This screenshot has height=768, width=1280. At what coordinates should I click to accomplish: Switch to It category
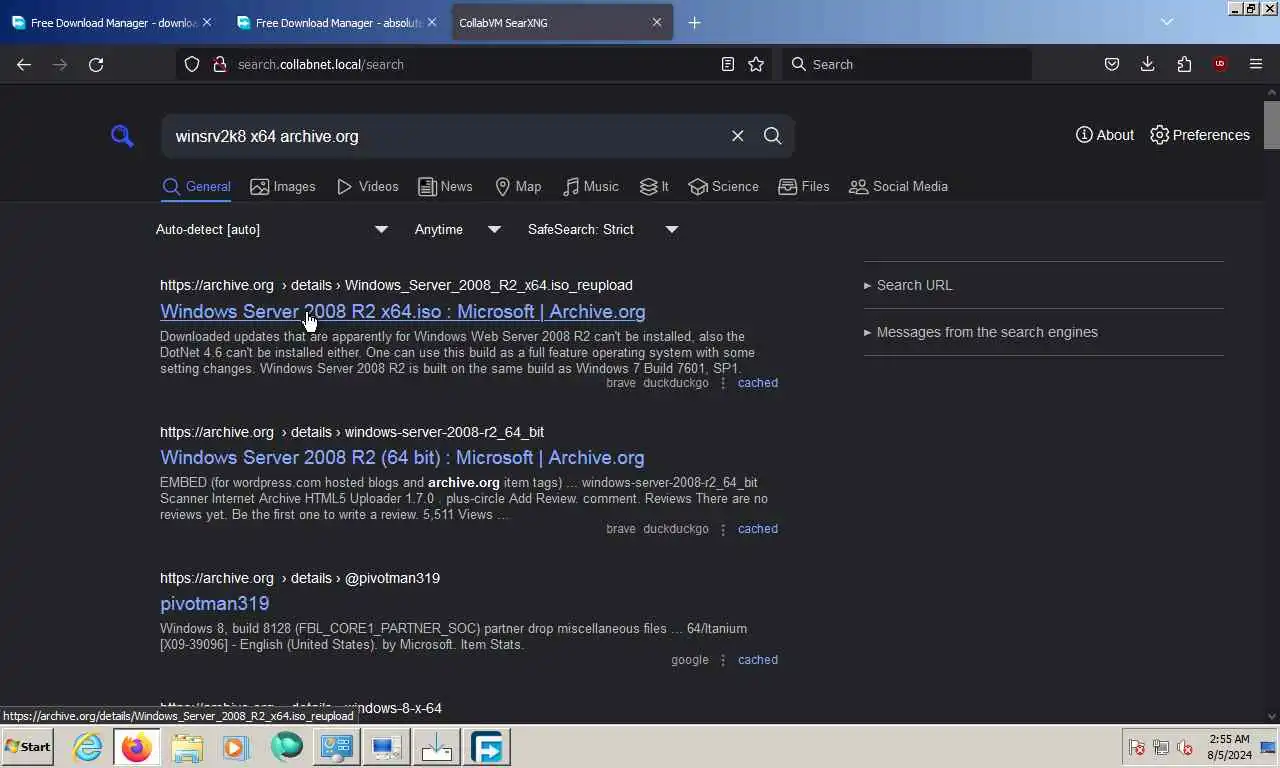(654, 187)
